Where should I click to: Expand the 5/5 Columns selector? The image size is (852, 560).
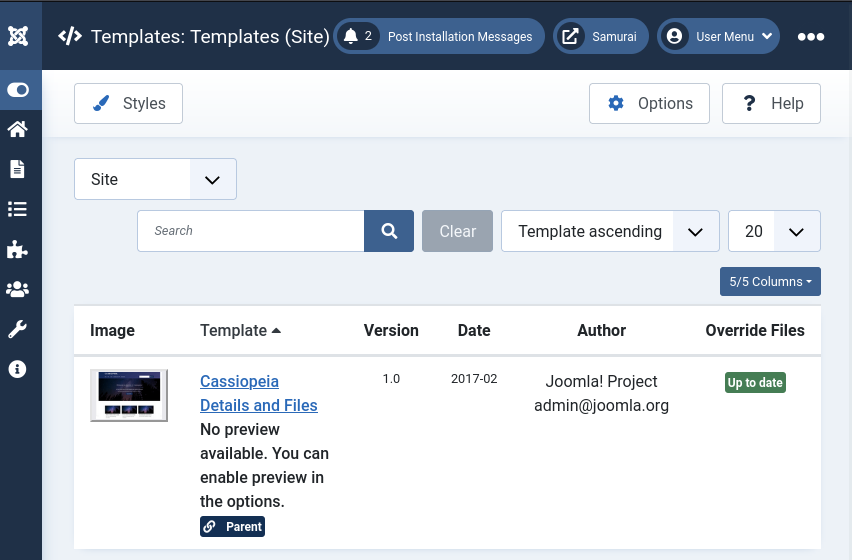coord(770,282)
